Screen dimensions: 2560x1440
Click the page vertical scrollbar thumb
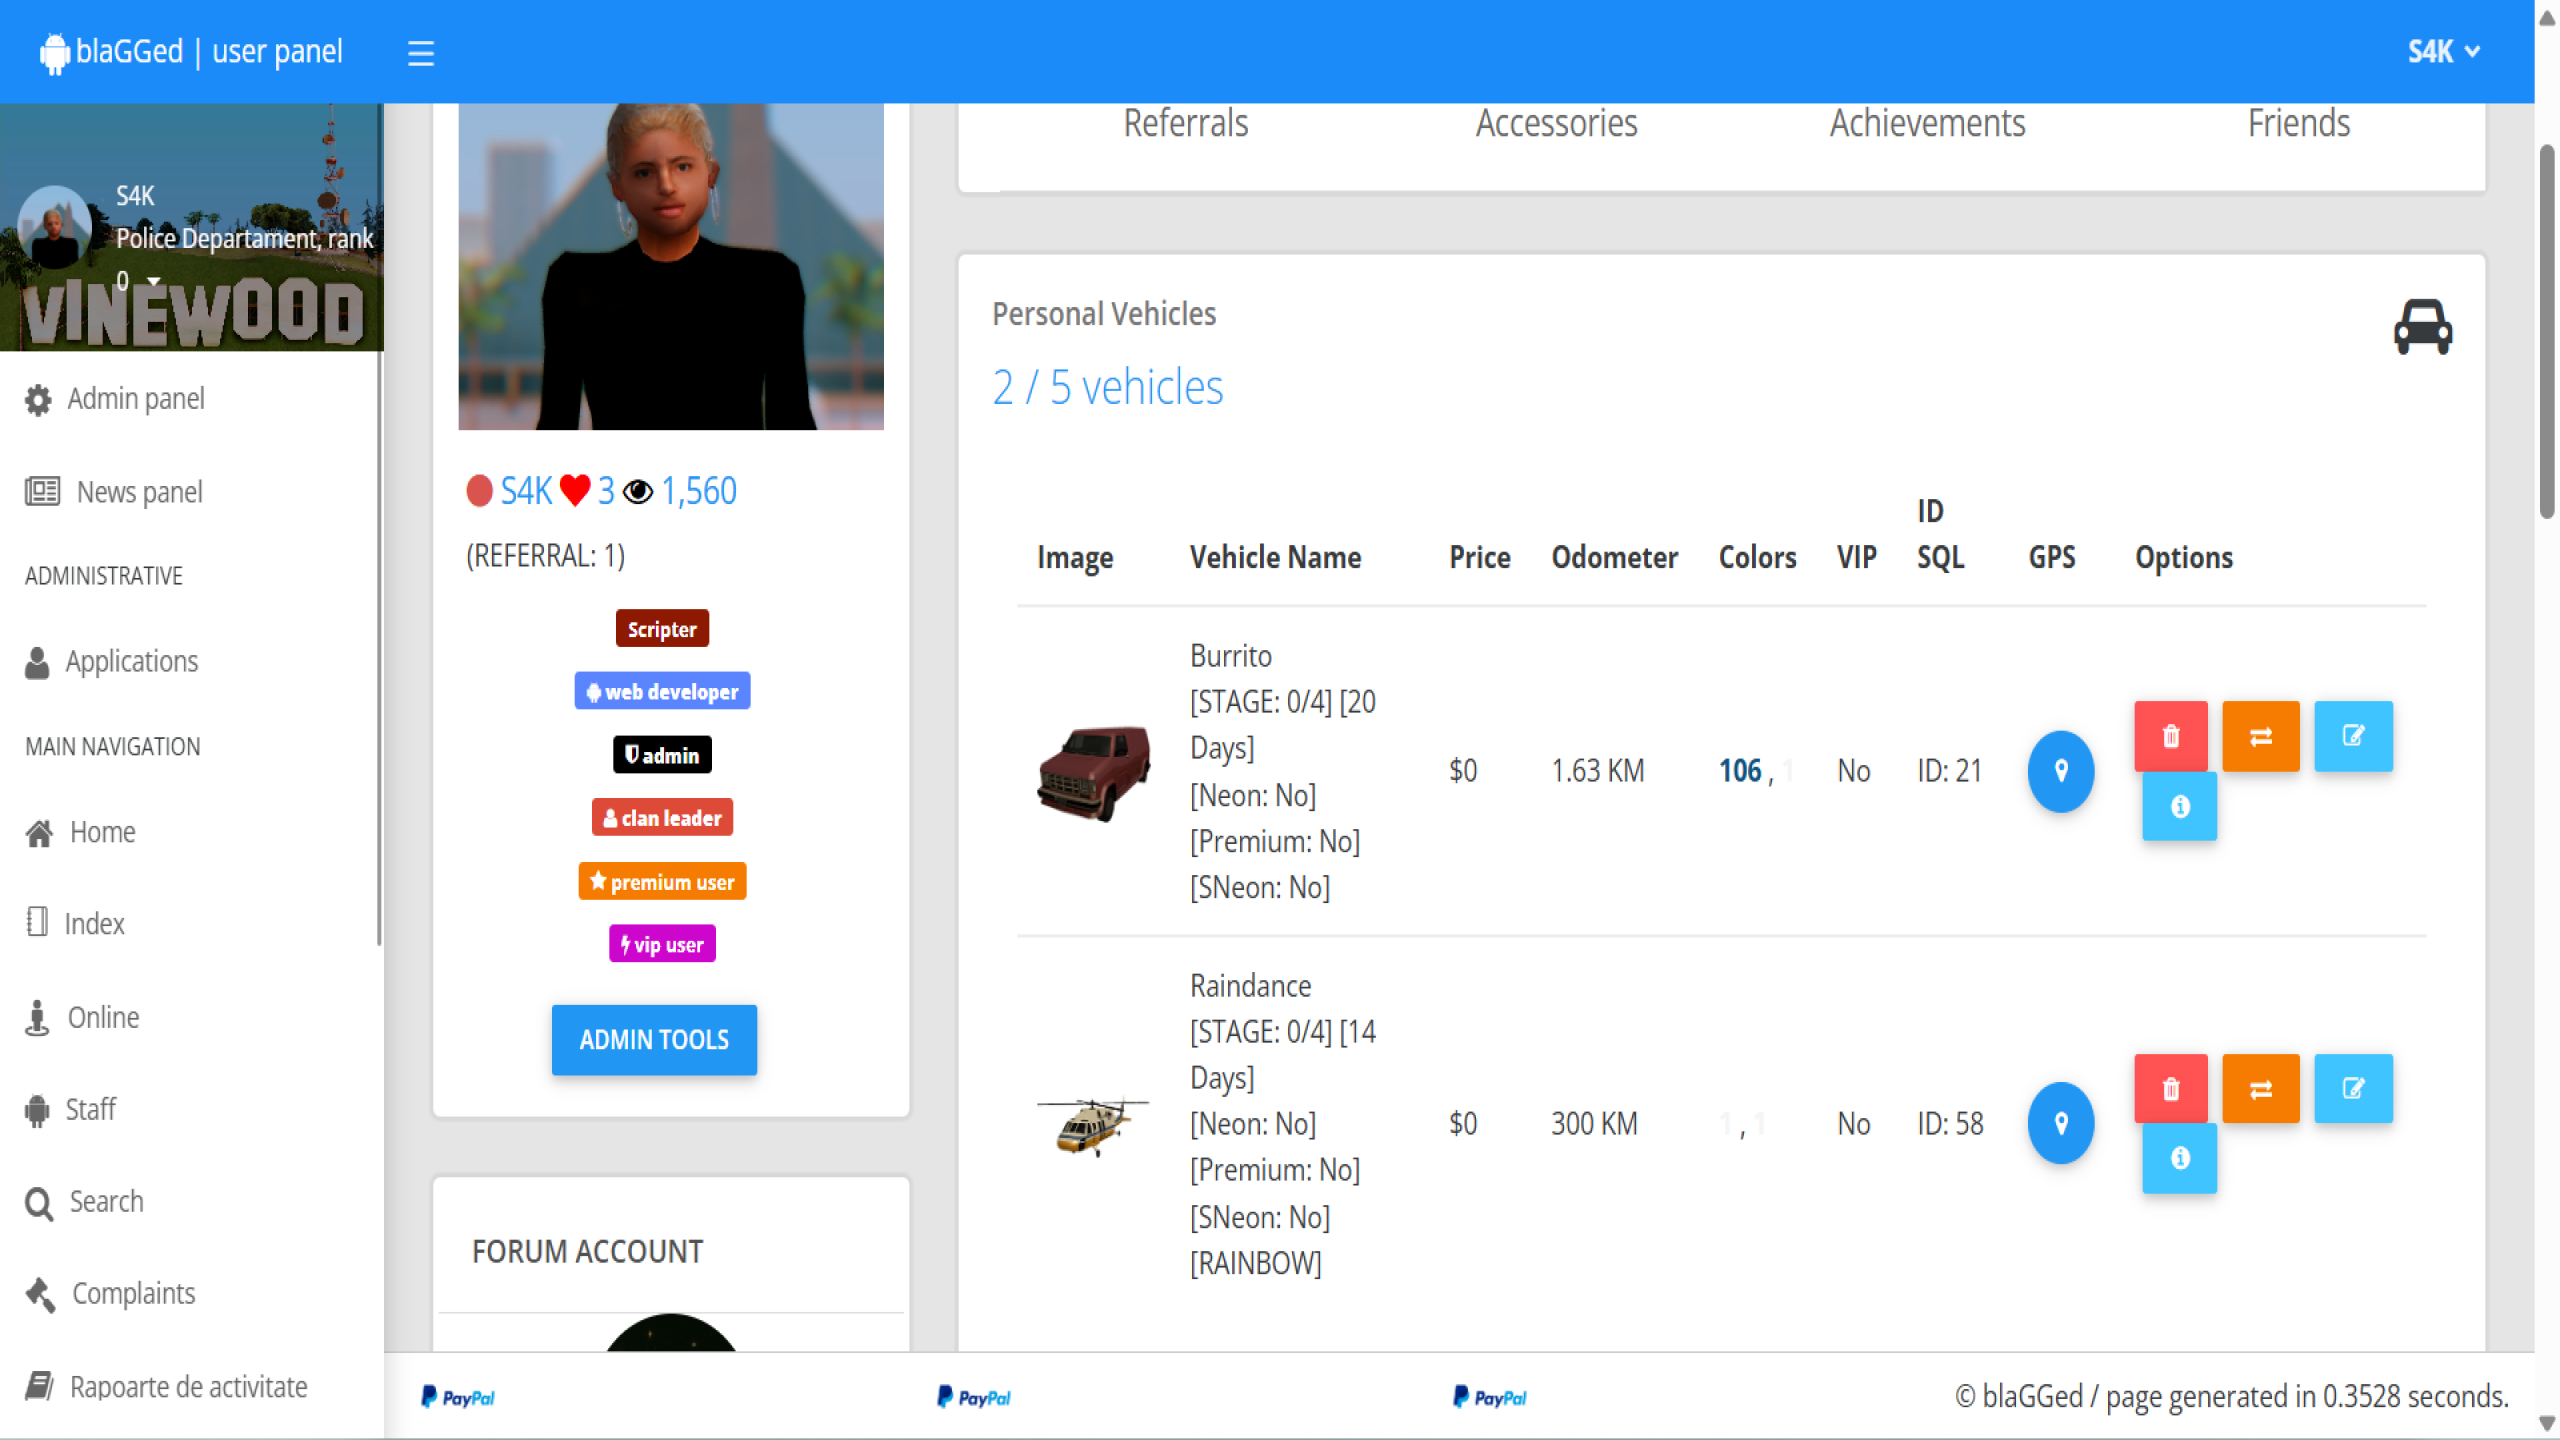point(2546,330)
